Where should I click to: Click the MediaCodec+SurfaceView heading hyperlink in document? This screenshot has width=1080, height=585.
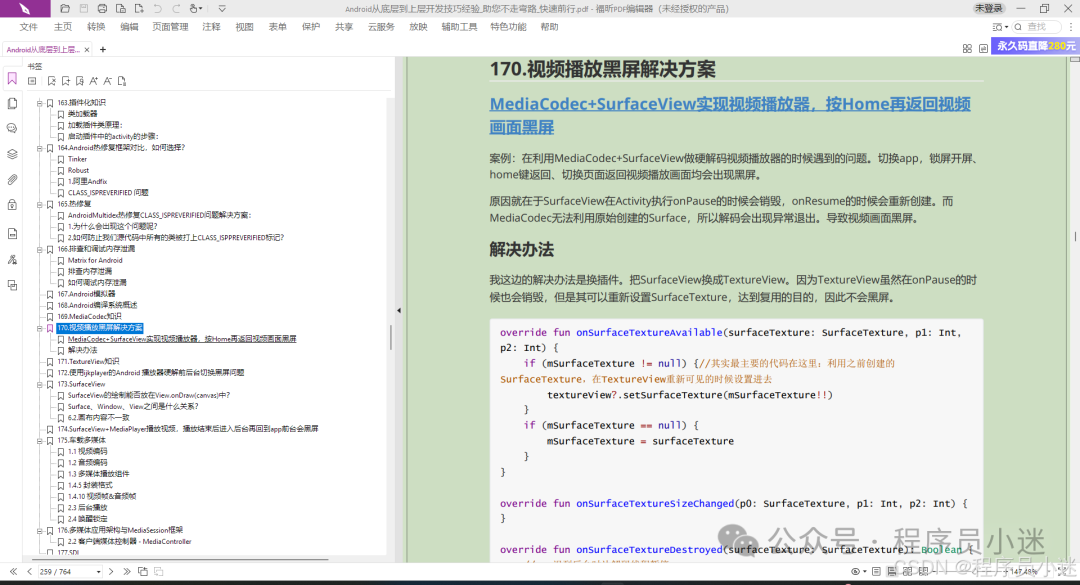(x=730, y=115)
